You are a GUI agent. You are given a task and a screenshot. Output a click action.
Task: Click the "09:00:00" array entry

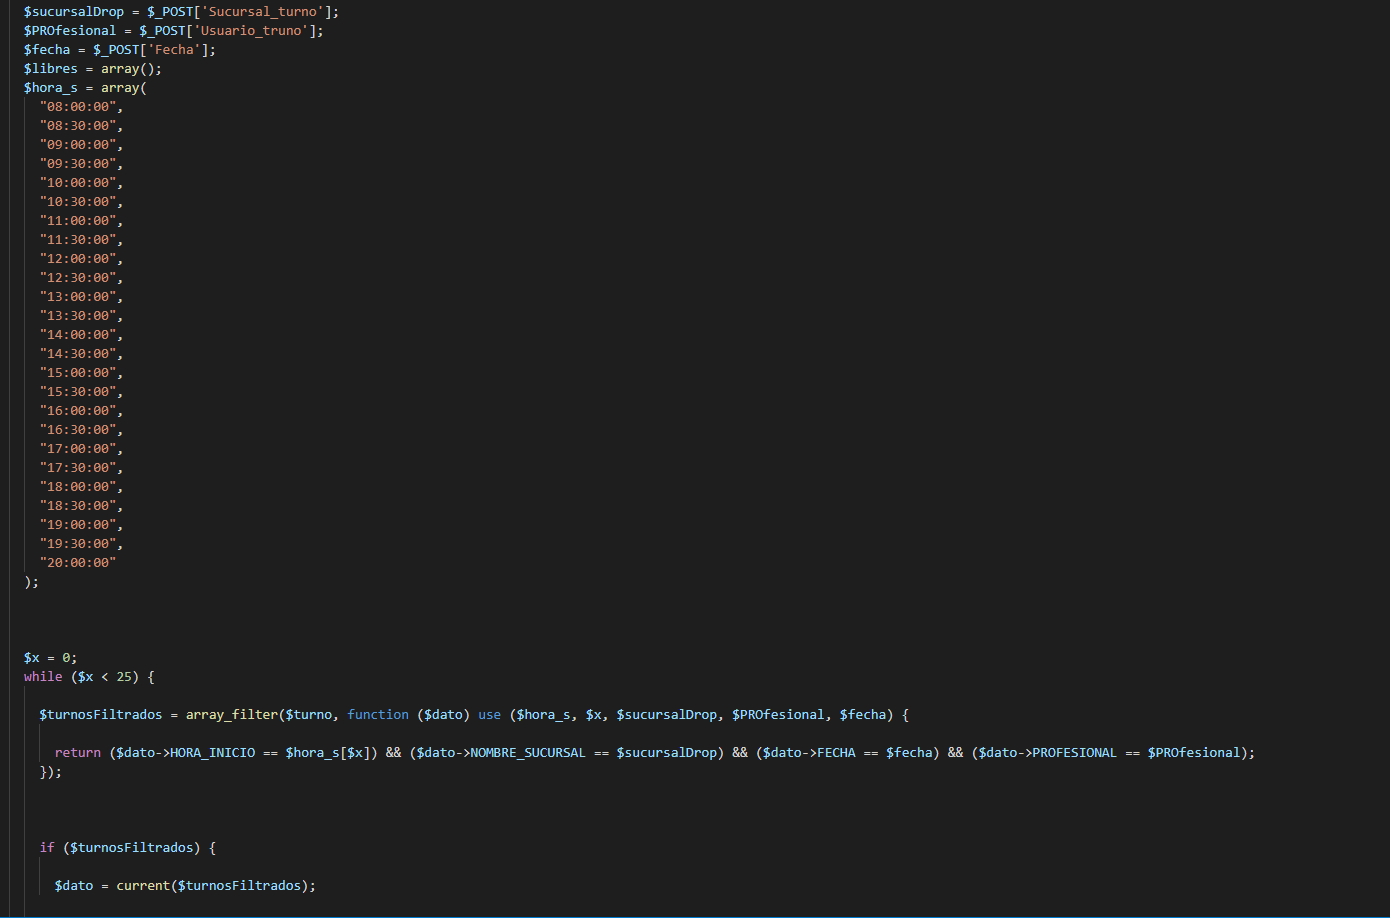(78, 145)
